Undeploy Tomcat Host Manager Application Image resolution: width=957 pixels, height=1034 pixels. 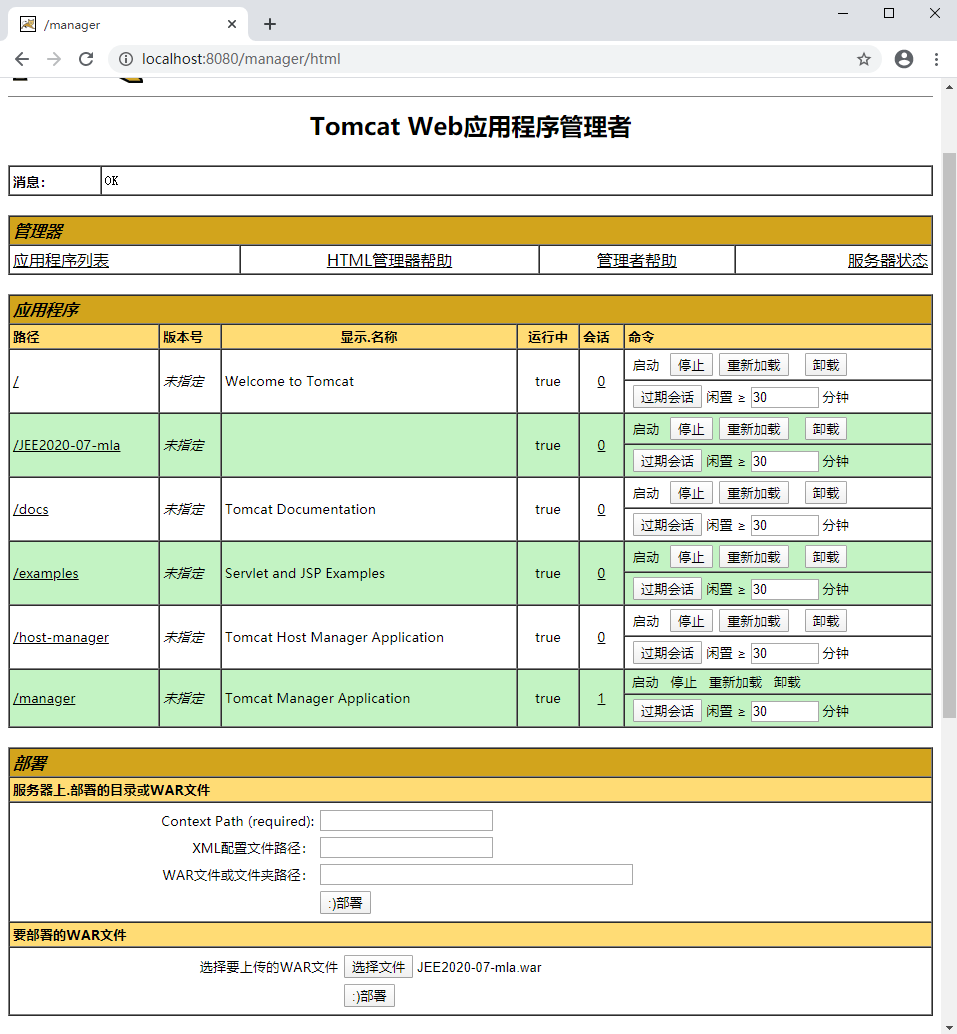tap(826, 621)
